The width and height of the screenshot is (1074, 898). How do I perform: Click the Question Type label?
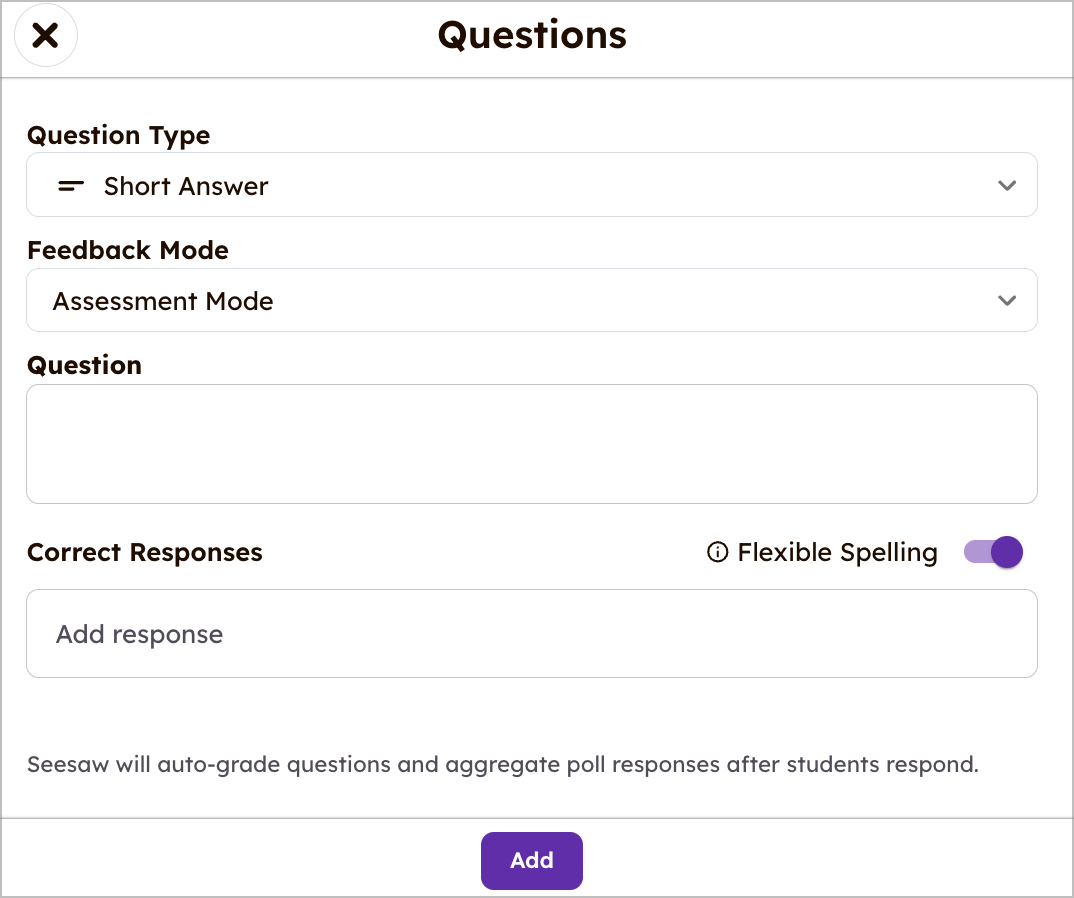(x=118, y=135)
